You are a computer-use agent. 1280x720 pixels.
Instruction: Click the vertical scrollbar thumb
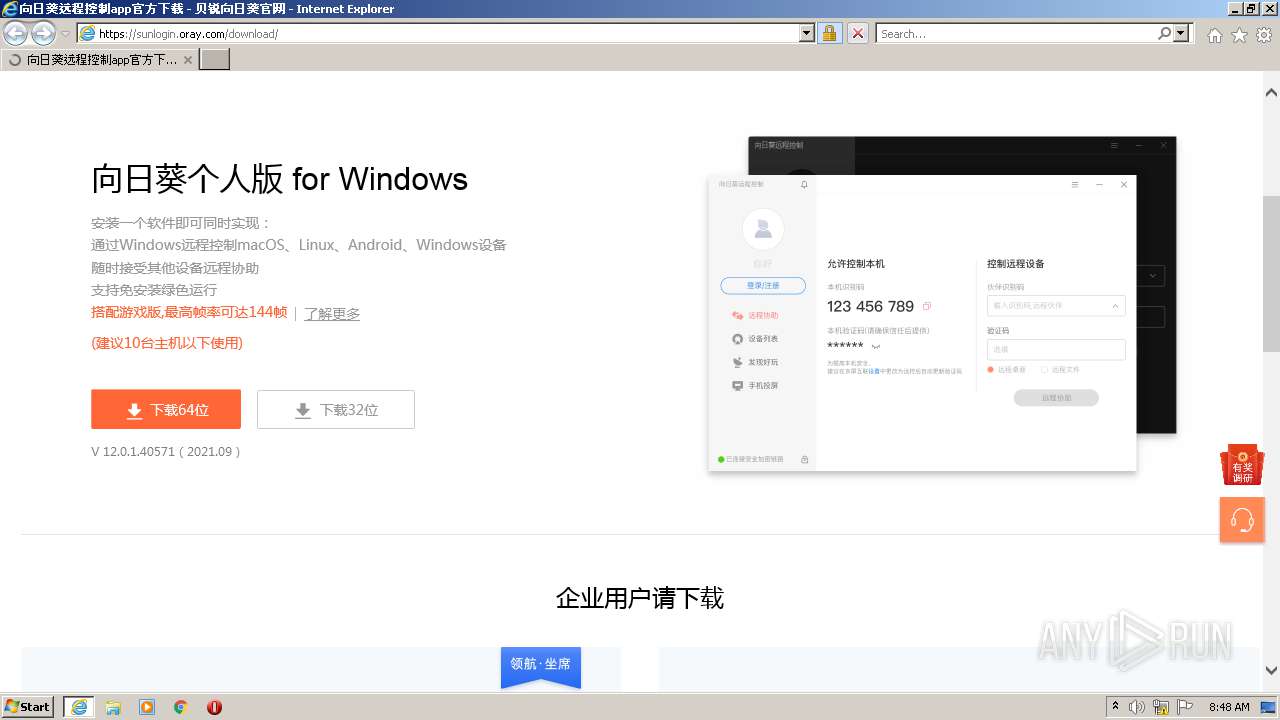coord(1271,273)
